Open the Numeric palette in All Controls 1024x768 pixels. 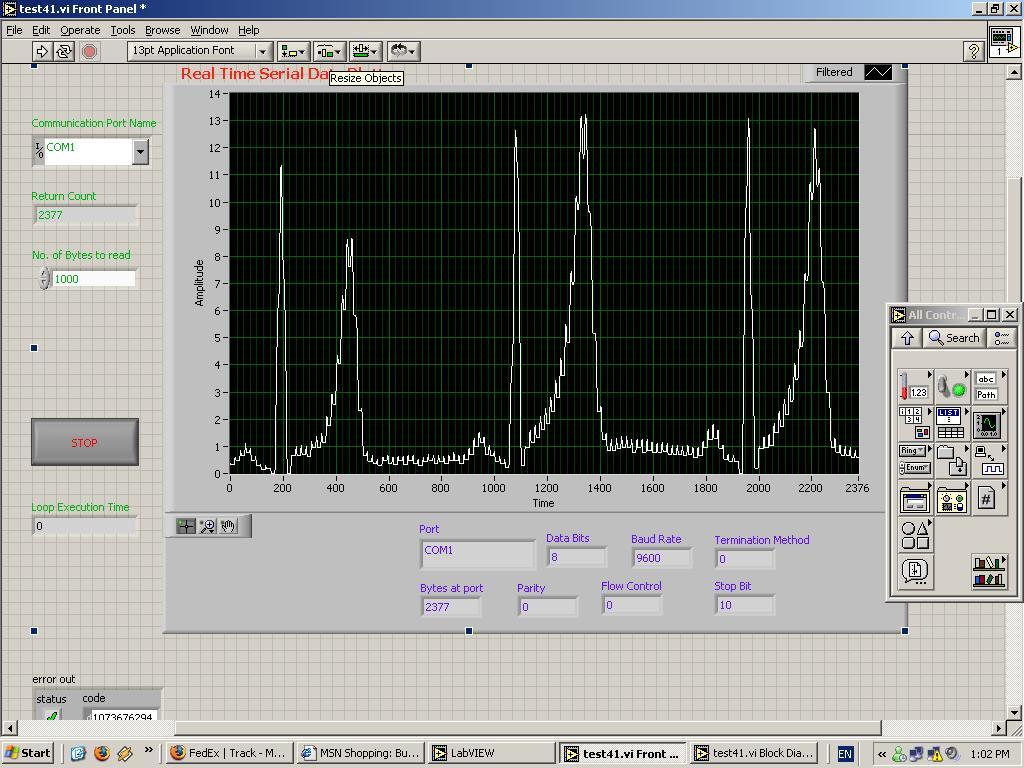point(913,385)
